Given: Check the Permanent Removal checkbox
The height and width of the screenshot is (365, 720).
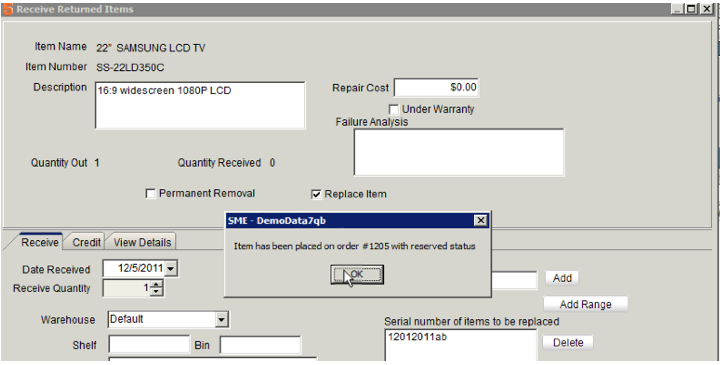Looking at the screenshot, I should pos(150,194).
